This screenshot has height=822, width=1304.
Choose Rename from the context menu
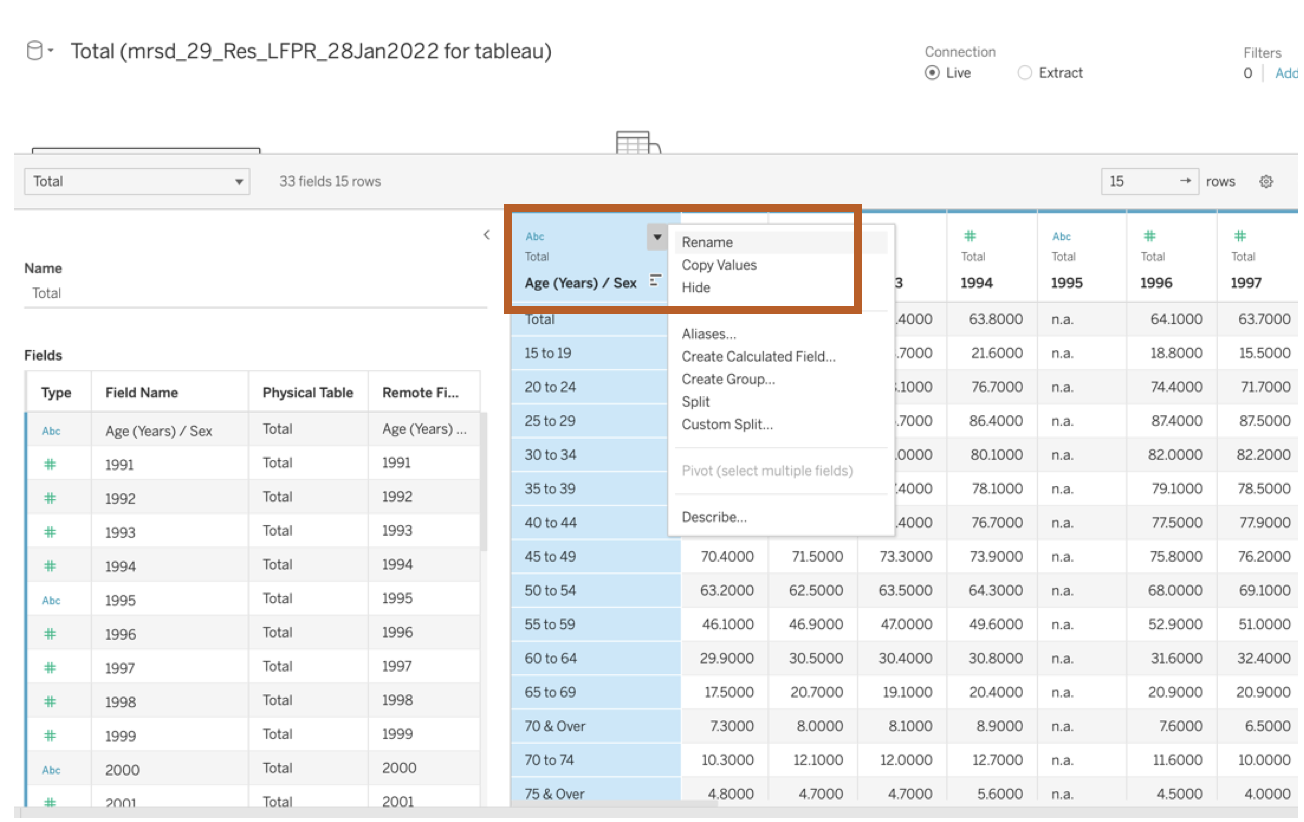pos(707,242)
